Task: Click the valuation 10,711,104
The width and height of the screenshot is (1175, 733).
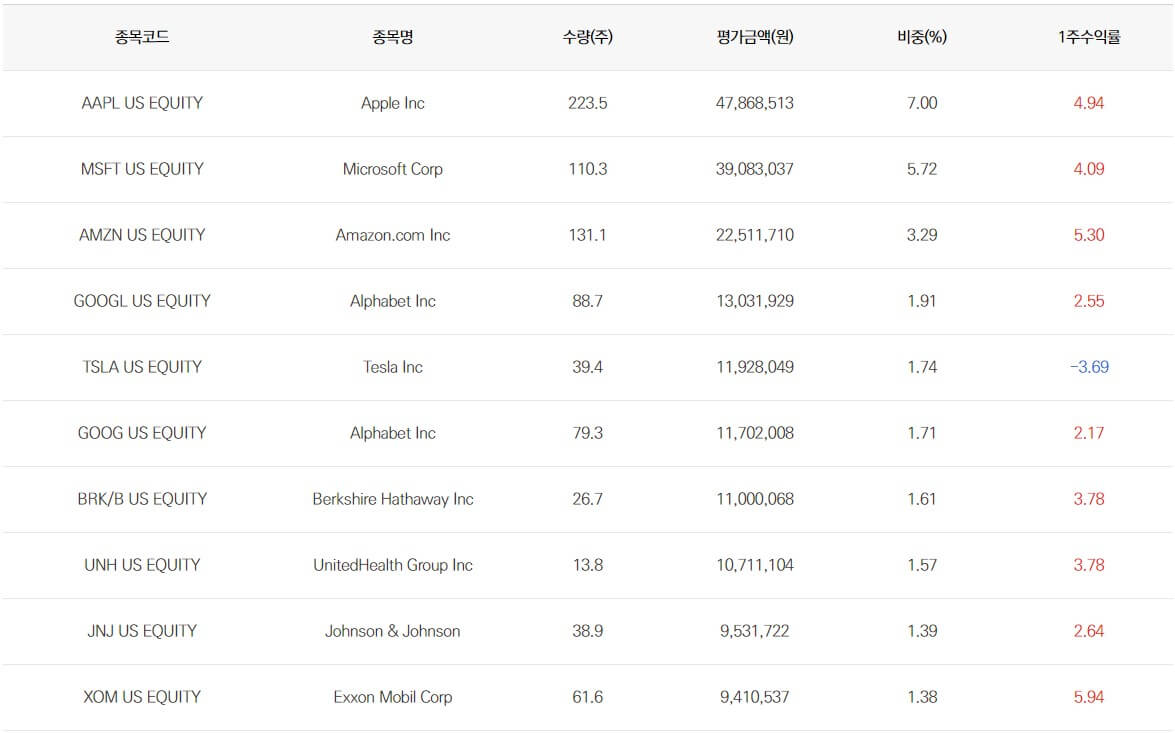Action: click(755, 564)
